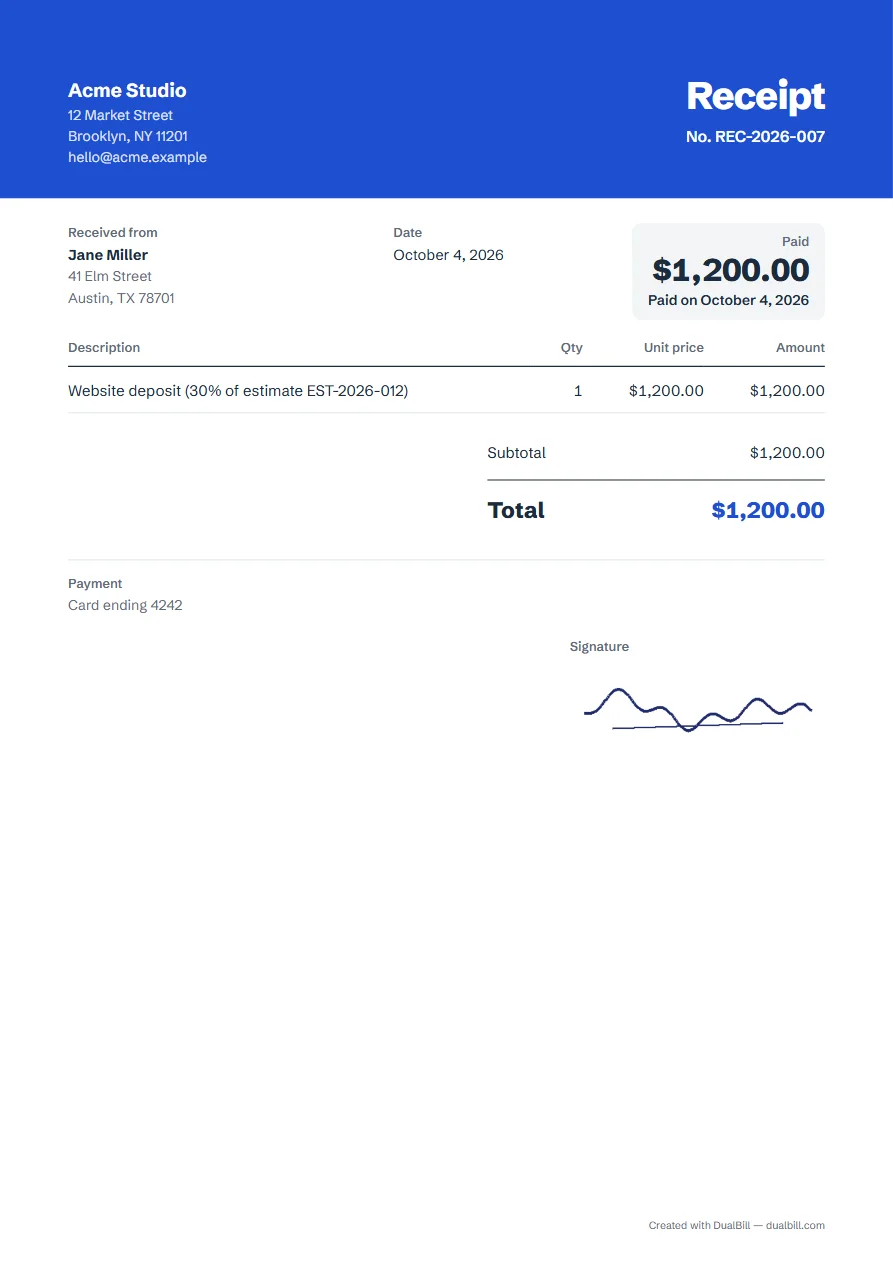Click the Subtotal value $1,200.00
The width and height of the screenshot is (893, 1263).
coord(787,453)
